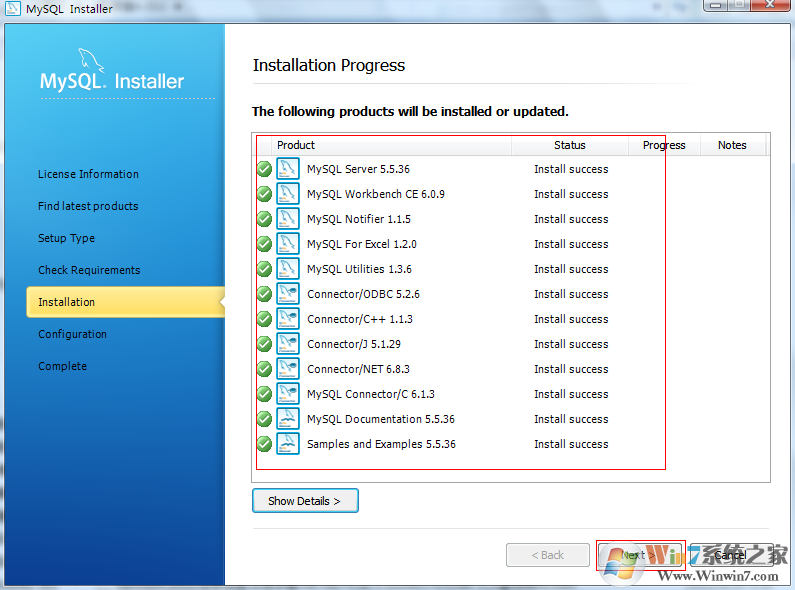Click the MySQL Server 5.5.36 product icon
795x590 pixels.
pyautogui.click(x=287, y=169)
